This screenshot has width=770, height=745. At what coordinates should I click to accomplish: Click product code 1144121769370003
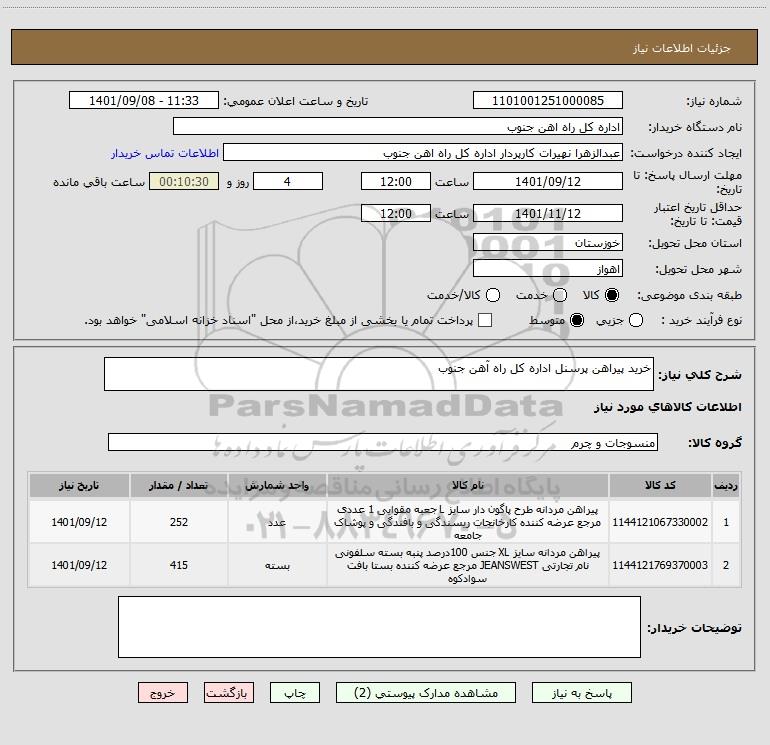coord(660,565)
